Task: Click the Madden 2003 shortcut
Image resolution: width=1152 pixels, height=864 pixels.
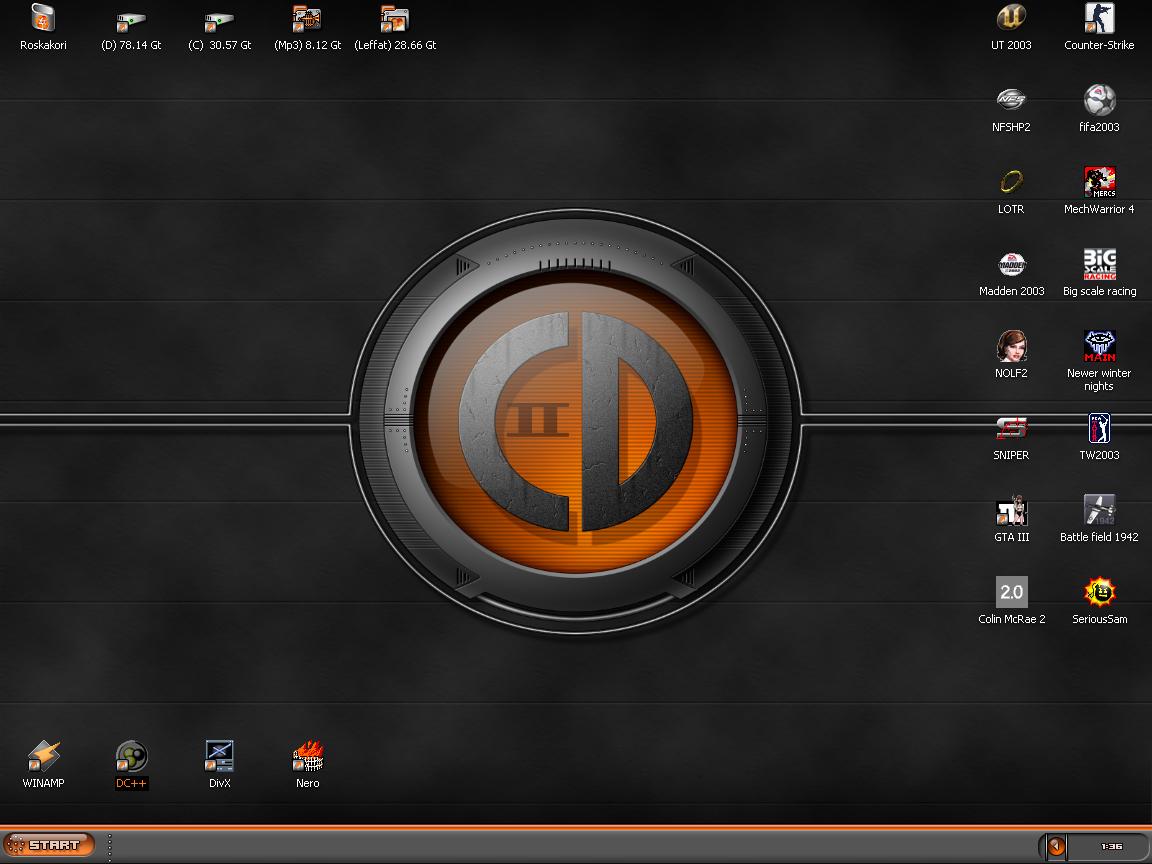Action: point(1011,265)
